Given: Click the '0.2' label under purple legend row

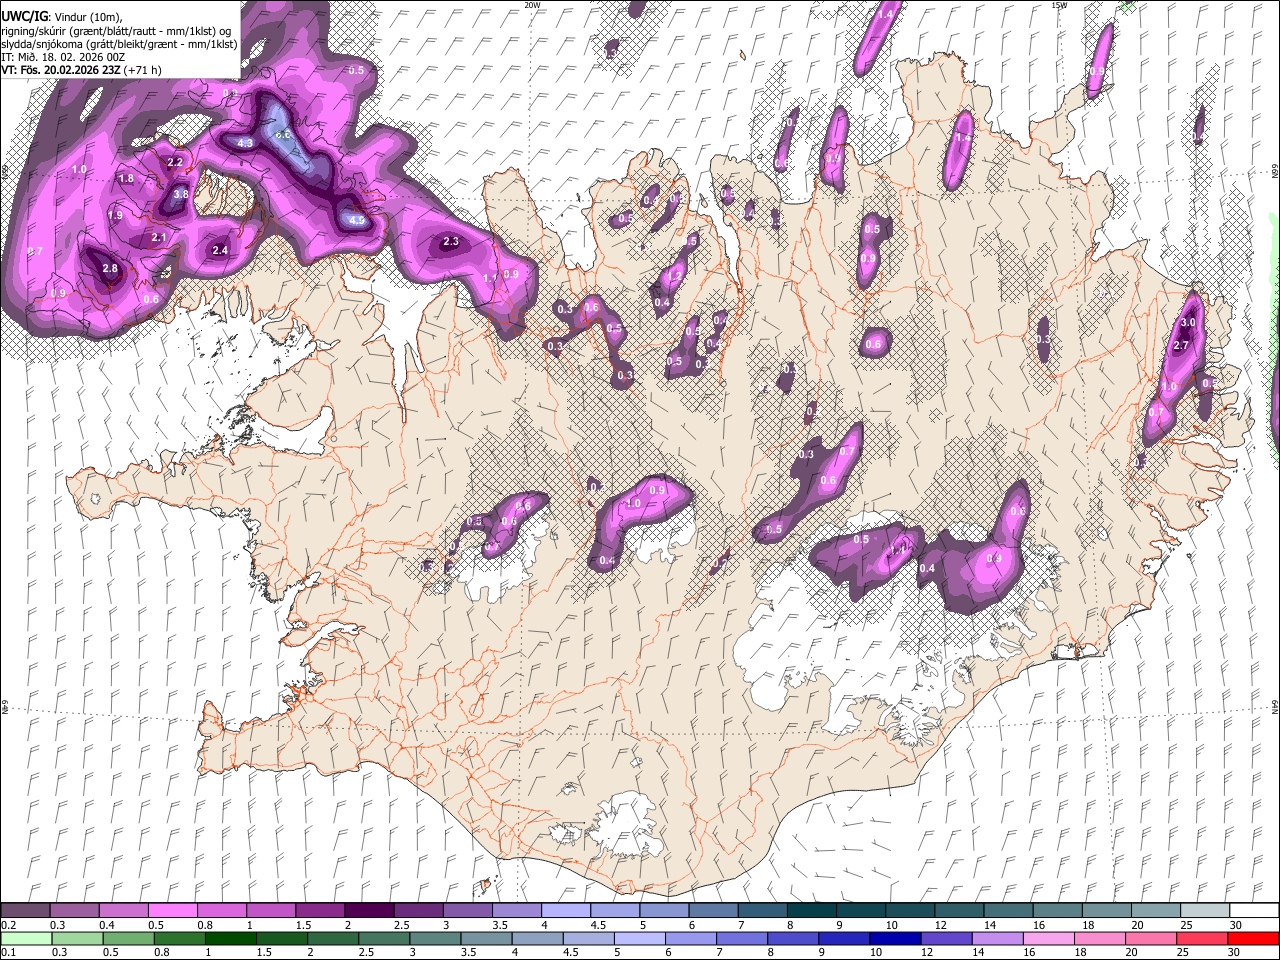Looking at the screenshot, I should pyautogui.click(x=9, y=925).
